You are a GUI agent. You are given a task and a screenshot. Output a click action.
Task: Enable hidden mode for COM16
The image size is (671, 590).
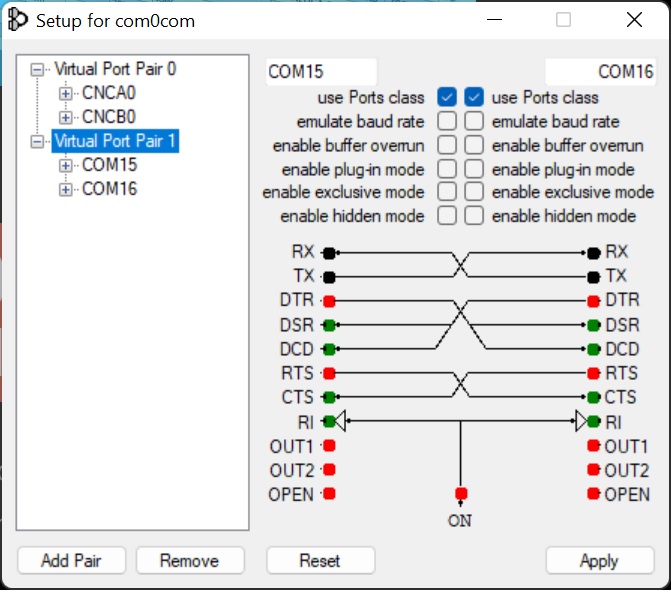(x=474, y=216)
